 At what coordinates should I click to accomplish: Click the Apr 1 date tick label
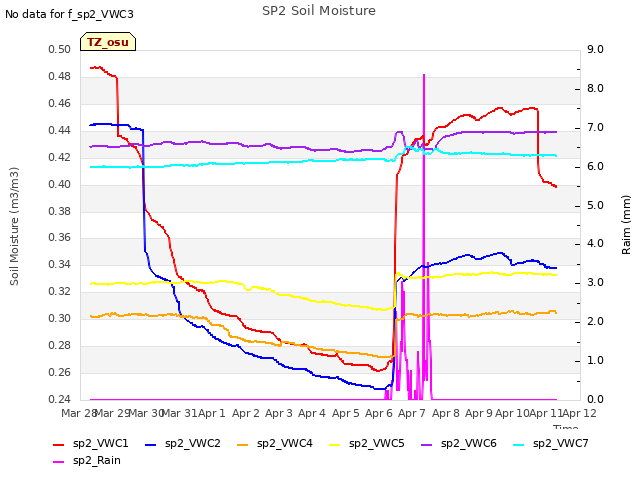click(211, 413)
